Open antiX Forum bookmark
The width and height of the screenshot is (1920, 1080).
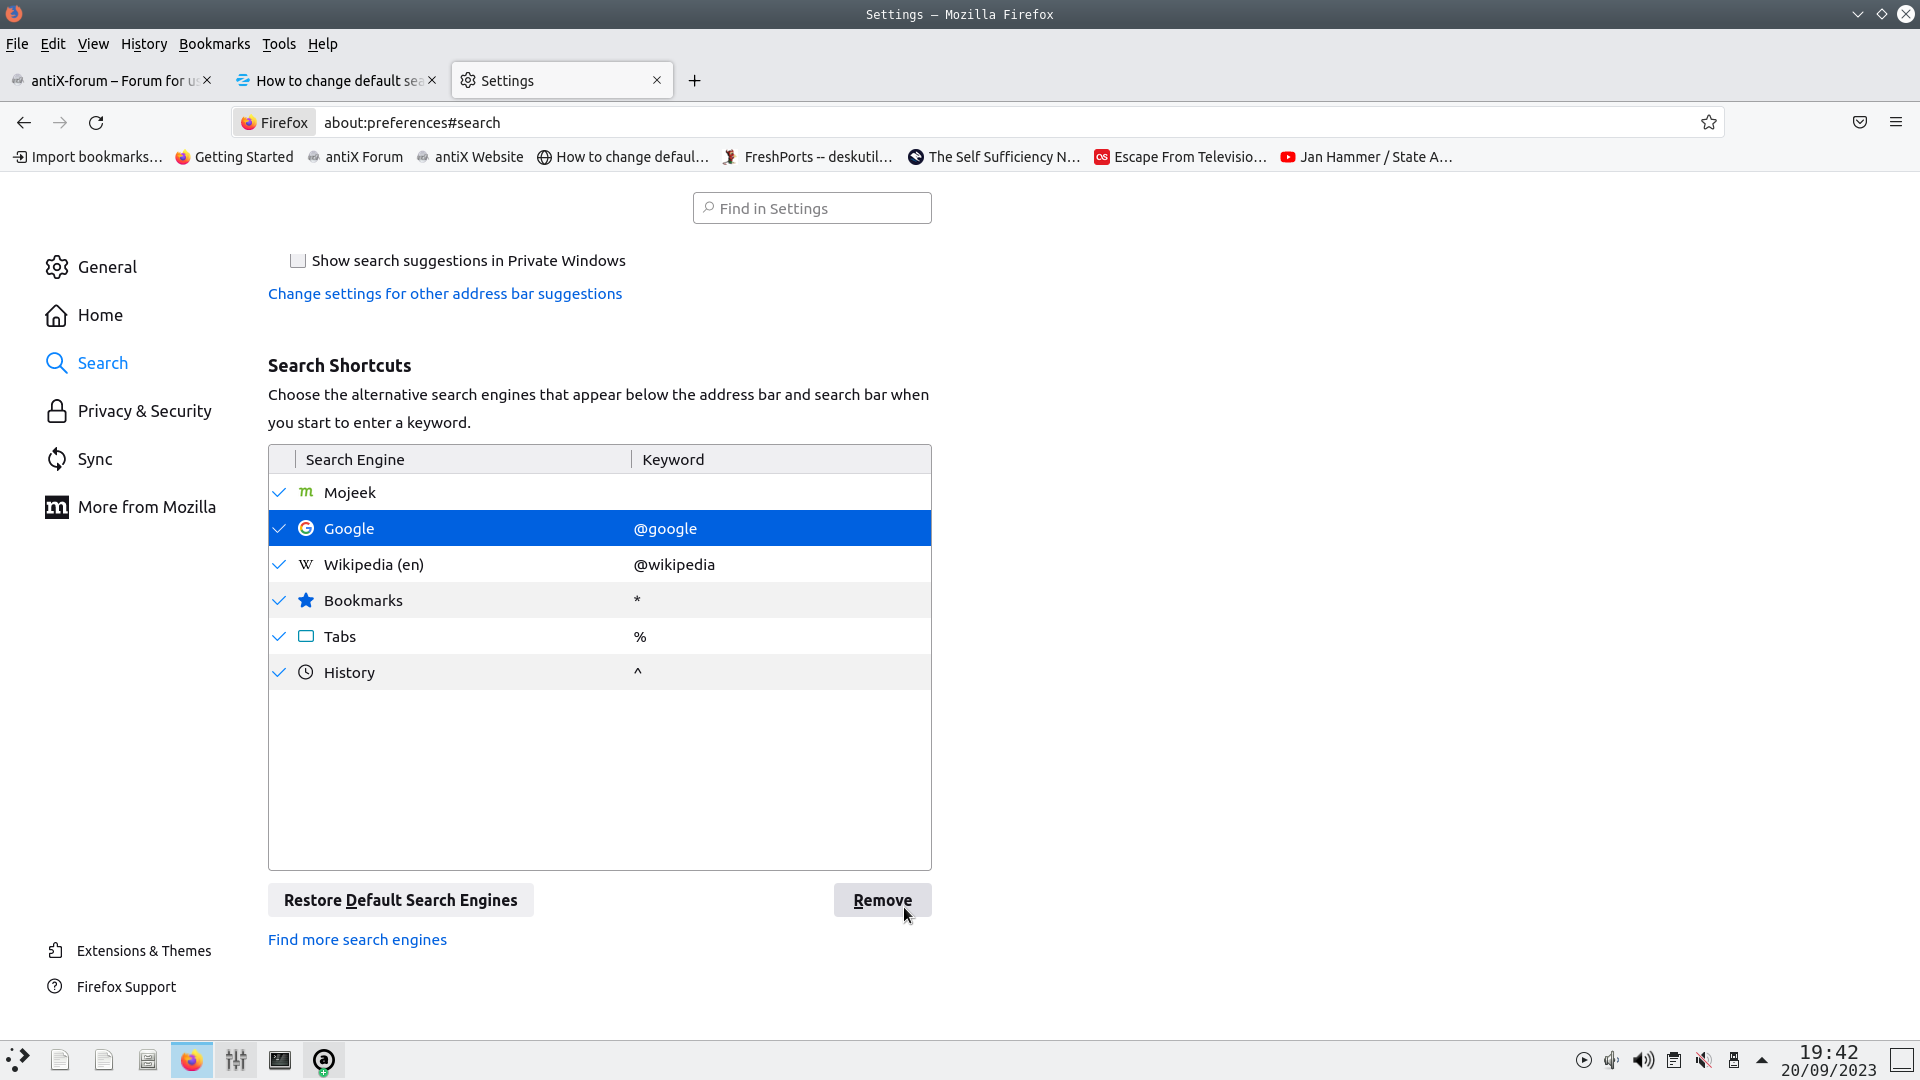(x=355, y=157)
